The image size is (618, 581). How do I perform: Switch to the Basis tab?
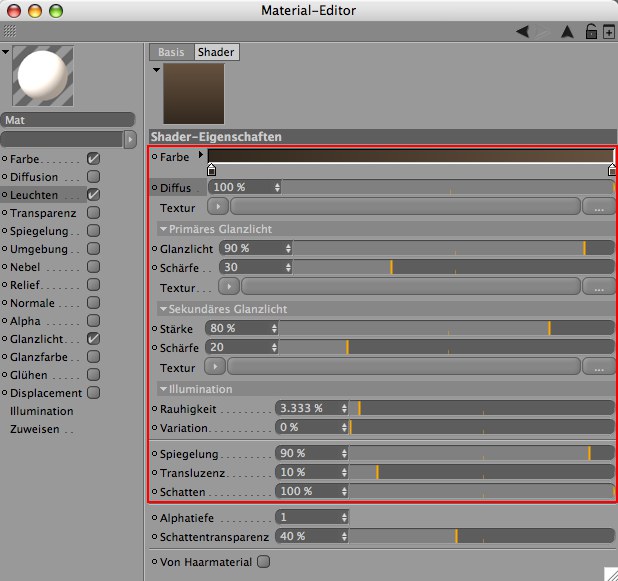click(171, 52)
